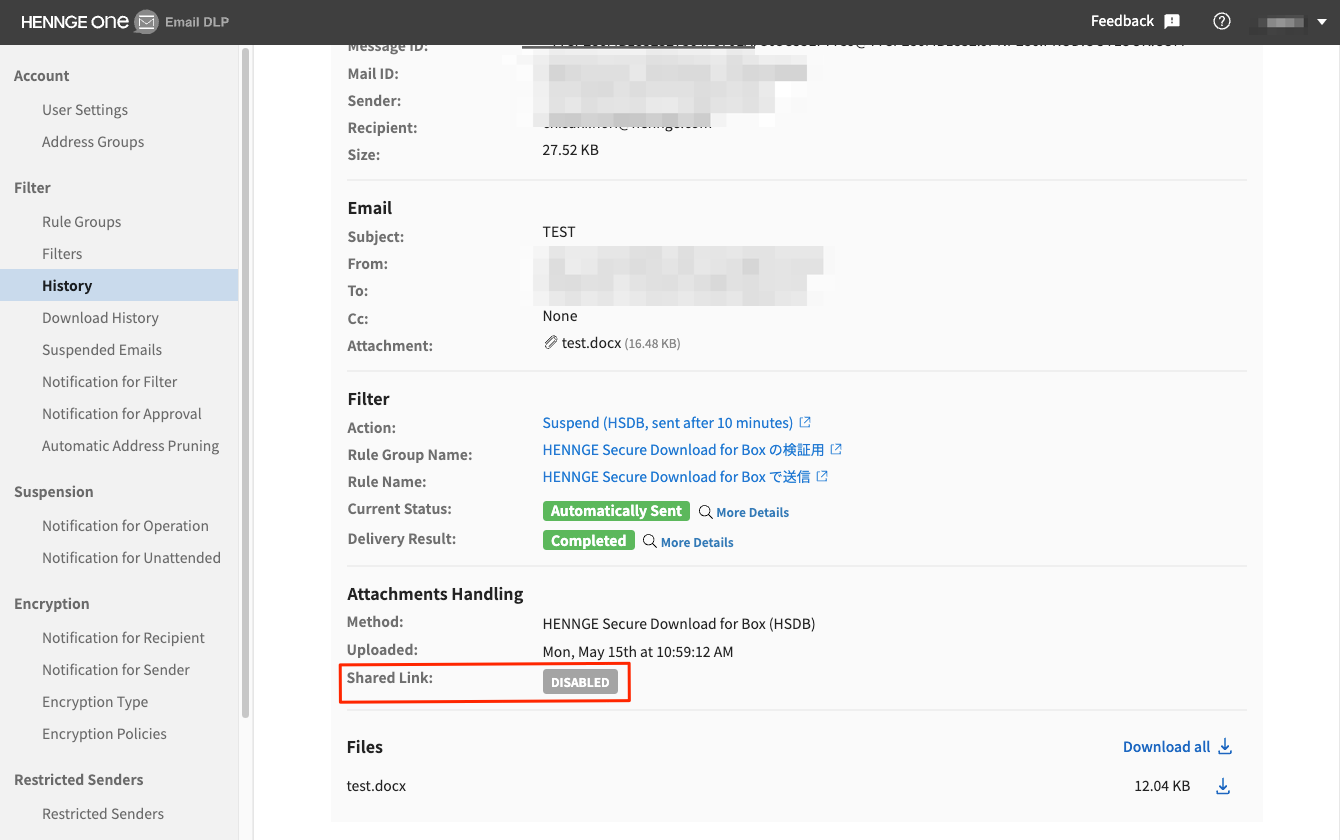The width and height of the screenshot is (1340, 840).
Task: Click the Attachments Handling heading
Action: coord(435,594)
